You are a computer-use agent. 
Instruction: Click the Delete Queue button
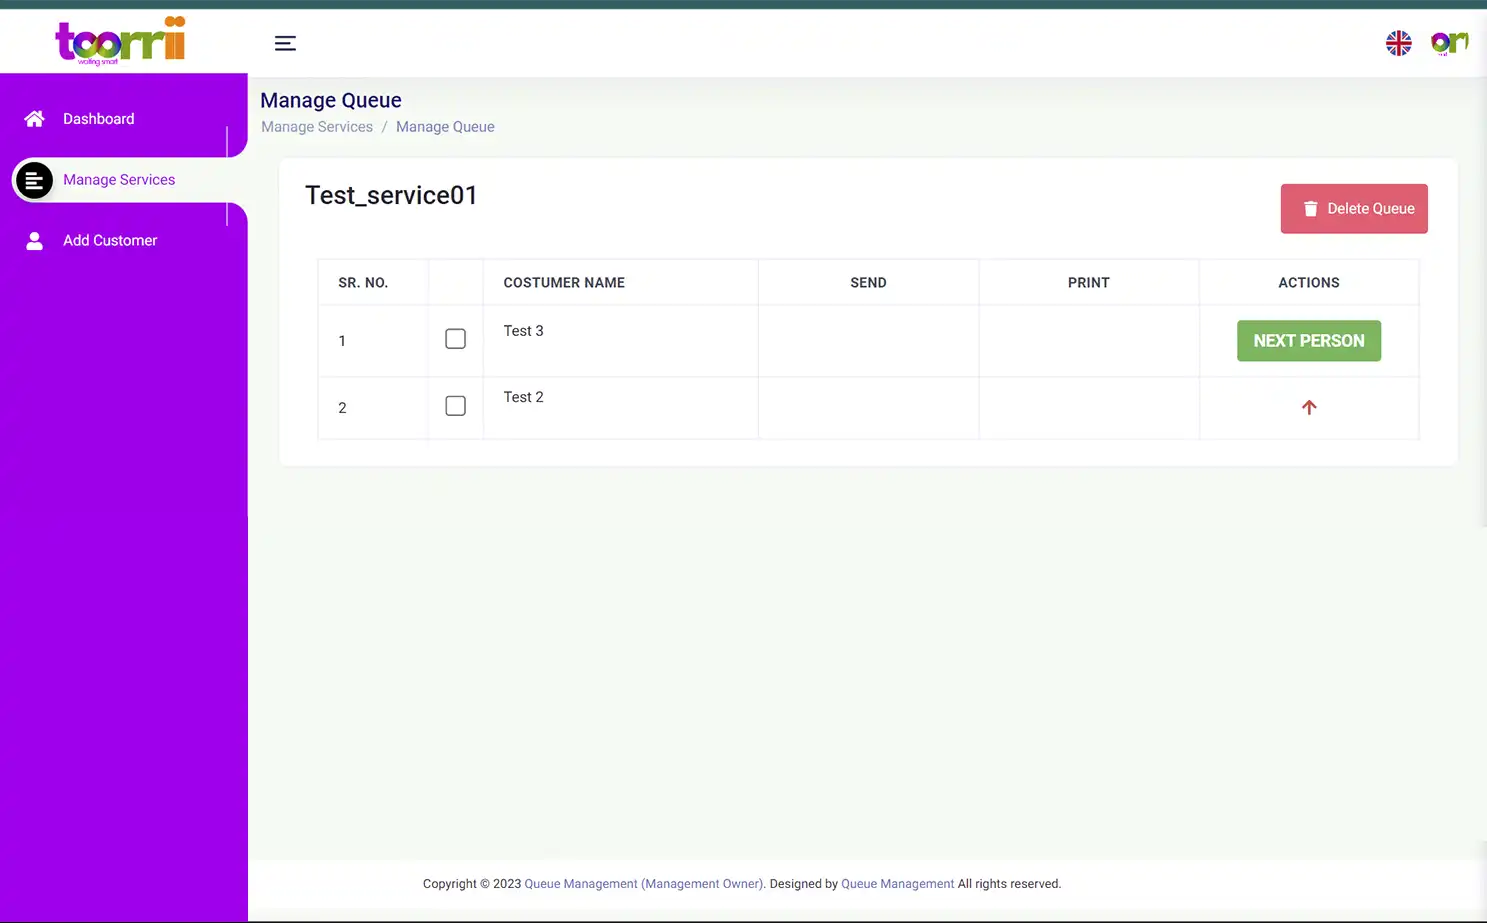click(1354, 208)
